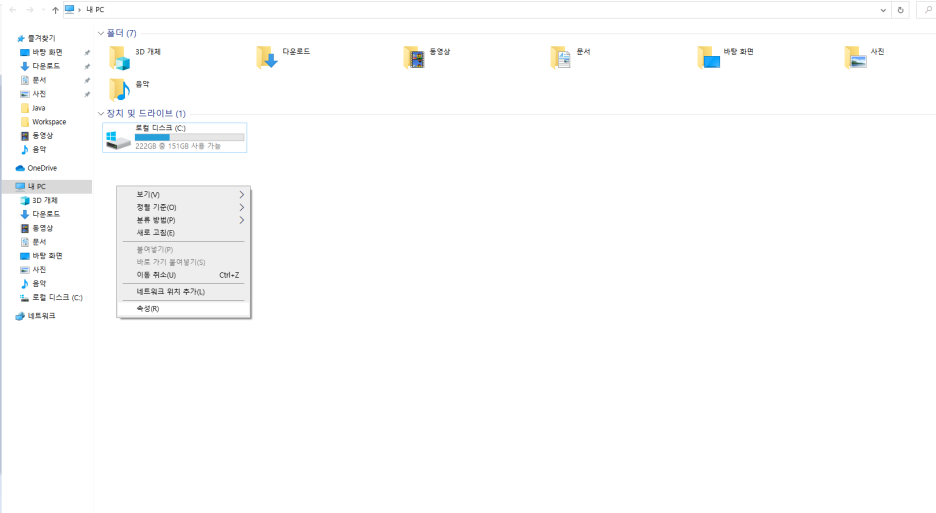Viewport: 936px width, 513px height.
Task: Choose 네트워크 위치 추가(L) from context menu
Action: (x=183, y=292)
